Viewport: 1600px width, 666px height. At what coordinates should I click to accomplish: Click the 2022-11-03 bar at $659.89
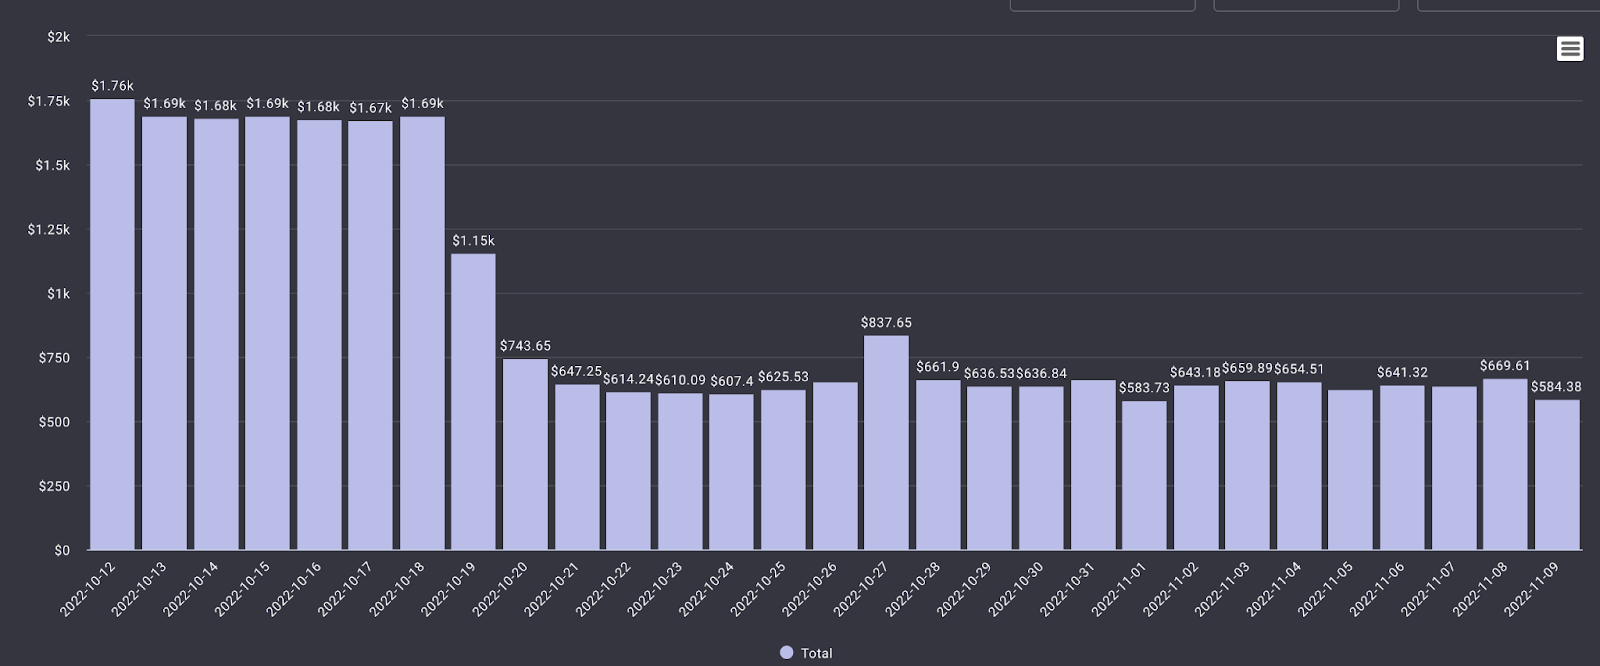(1247, 465)
